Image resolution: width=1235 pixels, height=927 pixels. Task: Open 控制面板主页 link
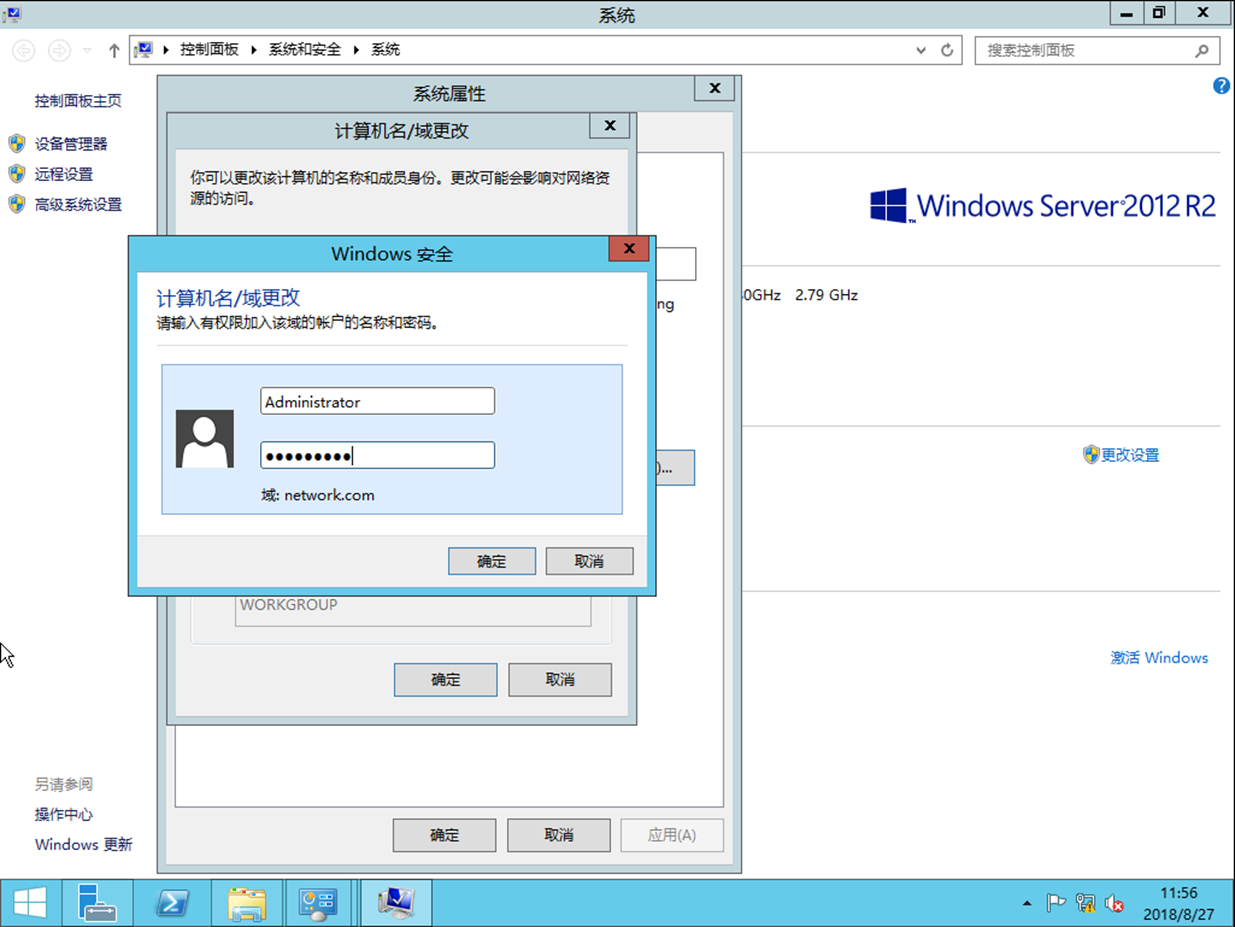click(78, 101)
